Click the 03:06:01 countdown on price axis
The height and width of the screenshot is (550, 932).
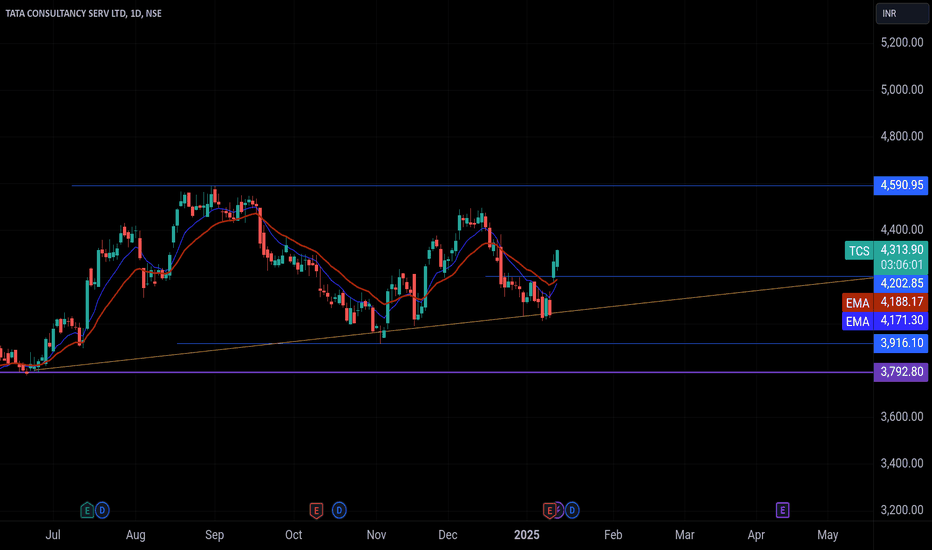pos(901,265)
